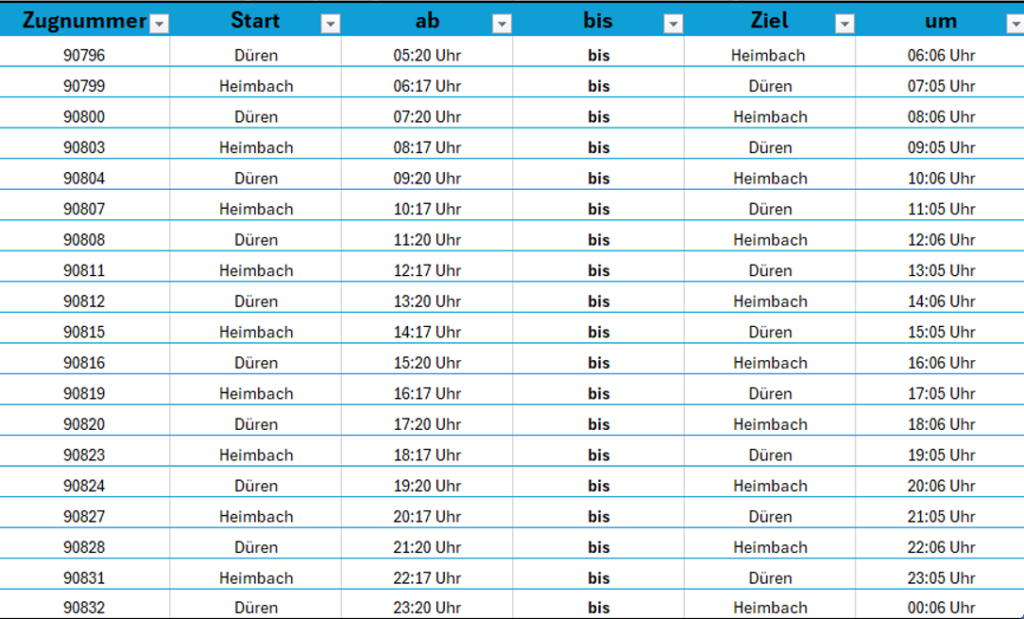Select Ziel cell Düren for train 90807

[770, 209]
